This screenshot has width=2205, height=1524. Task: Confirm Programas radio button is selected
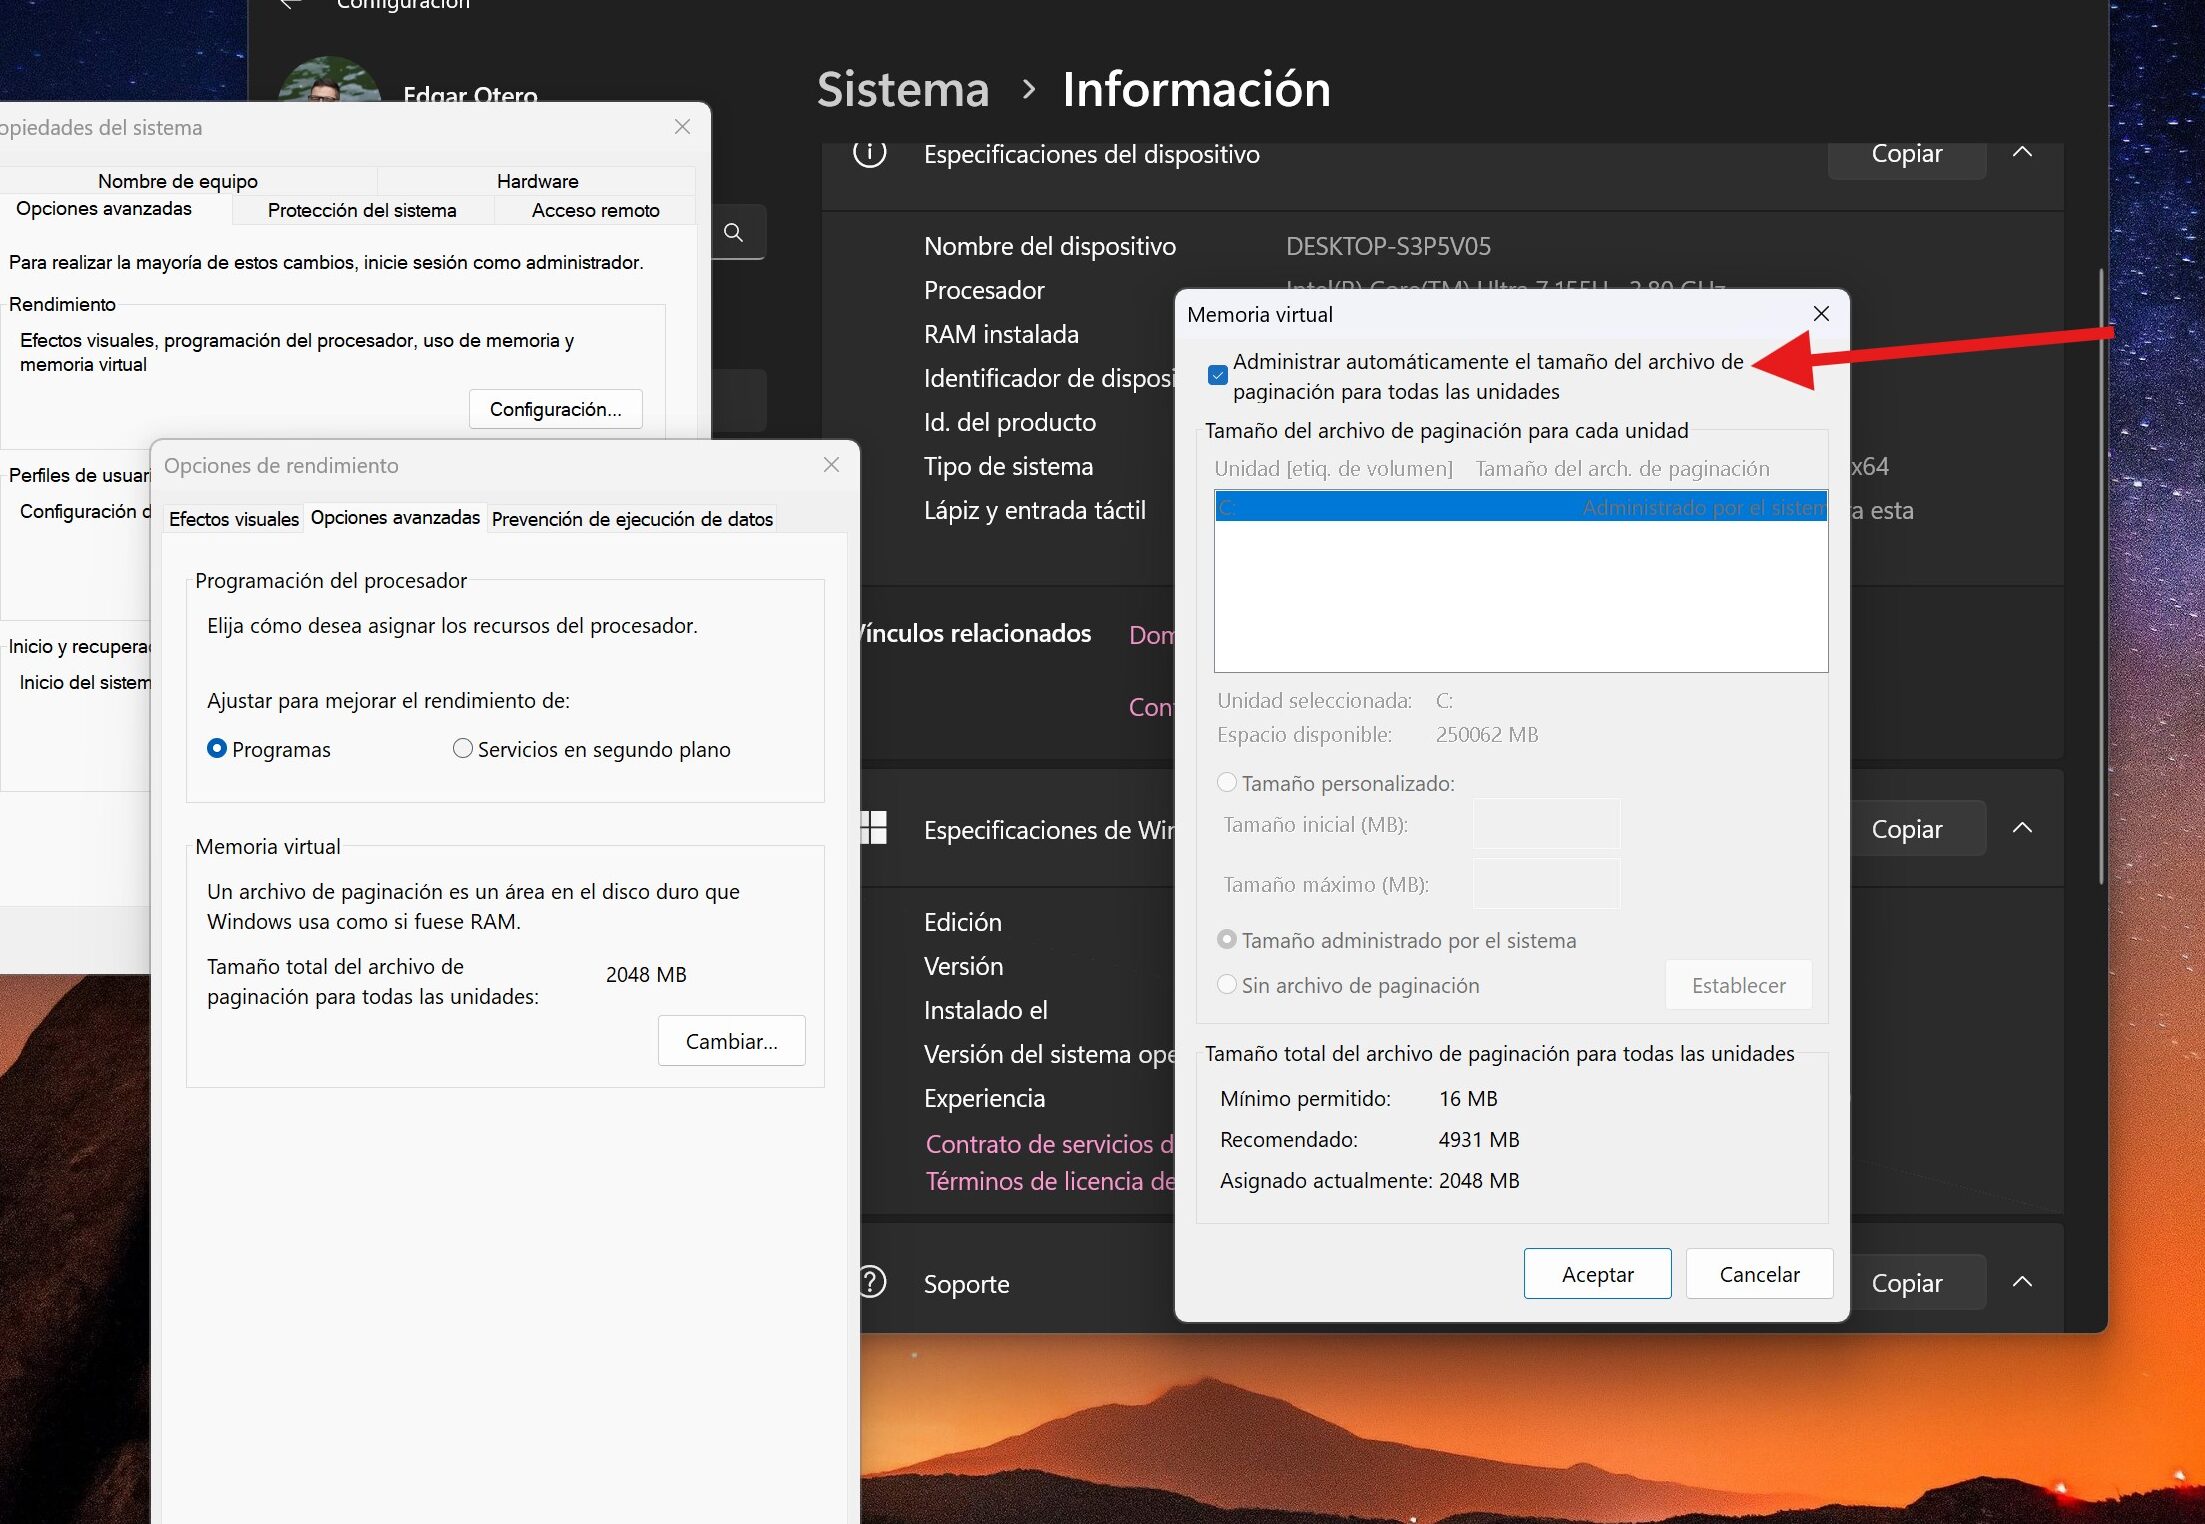coord(216,748)
